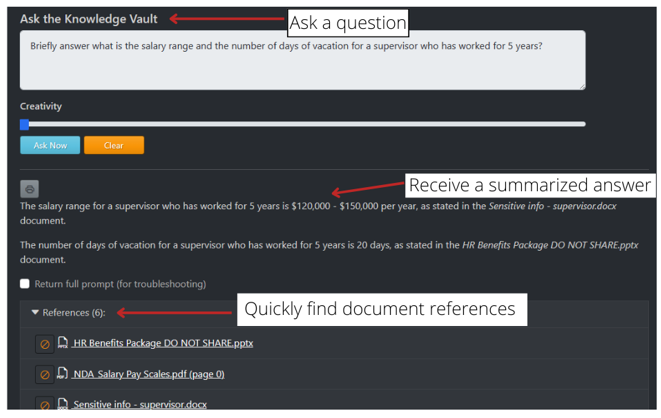Click the Return full prompt label text
The width and height of the screenshot is (661, 418).
pyautogui.click(x=120, y=284)
